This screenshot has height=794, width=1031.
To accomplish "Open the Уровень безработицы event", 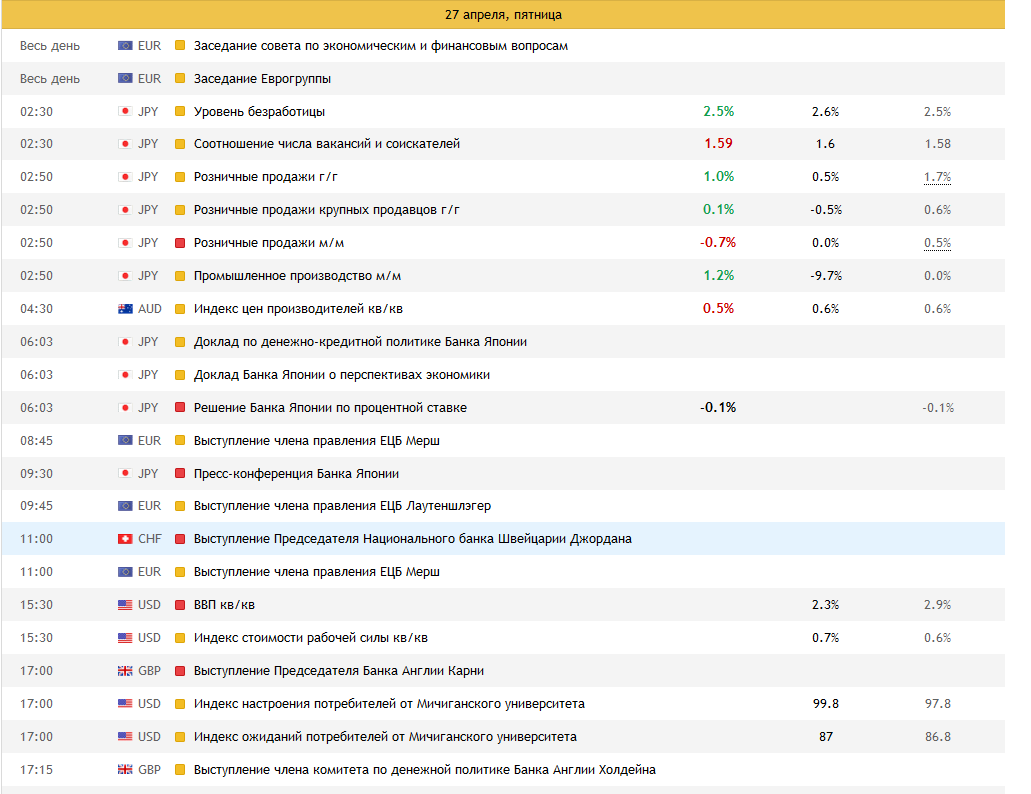I will (x=259, y=112).
